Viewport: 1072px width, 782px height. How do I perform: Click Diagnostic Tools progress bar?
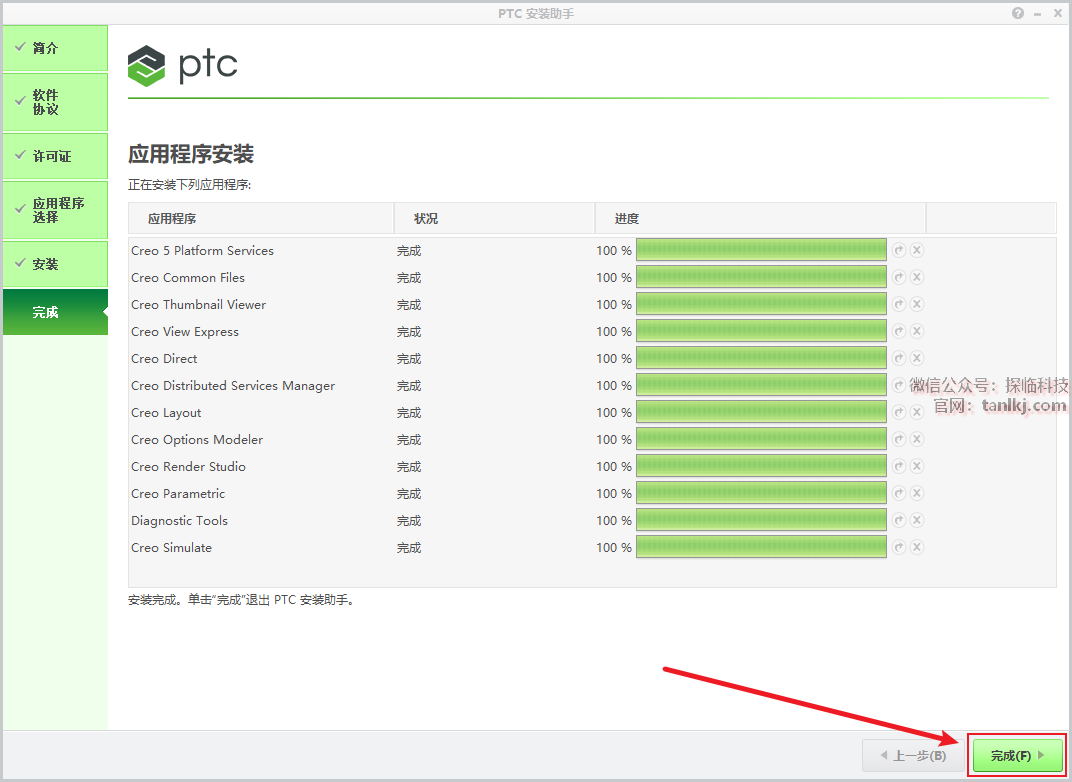click(x=761, y=520)
